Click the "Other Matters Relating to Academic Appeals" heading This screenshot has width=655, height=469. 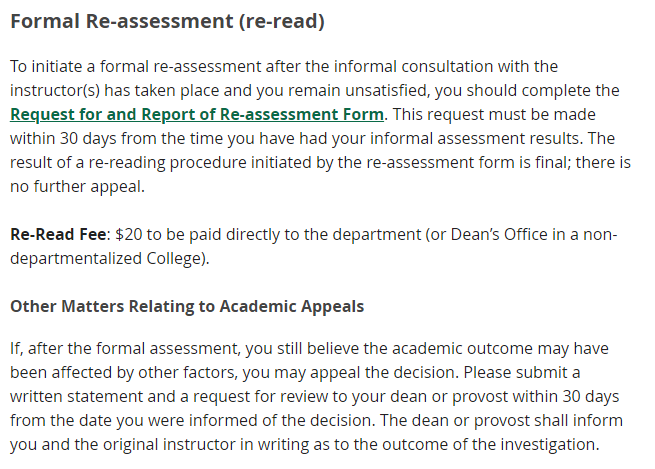click(187, 306)
